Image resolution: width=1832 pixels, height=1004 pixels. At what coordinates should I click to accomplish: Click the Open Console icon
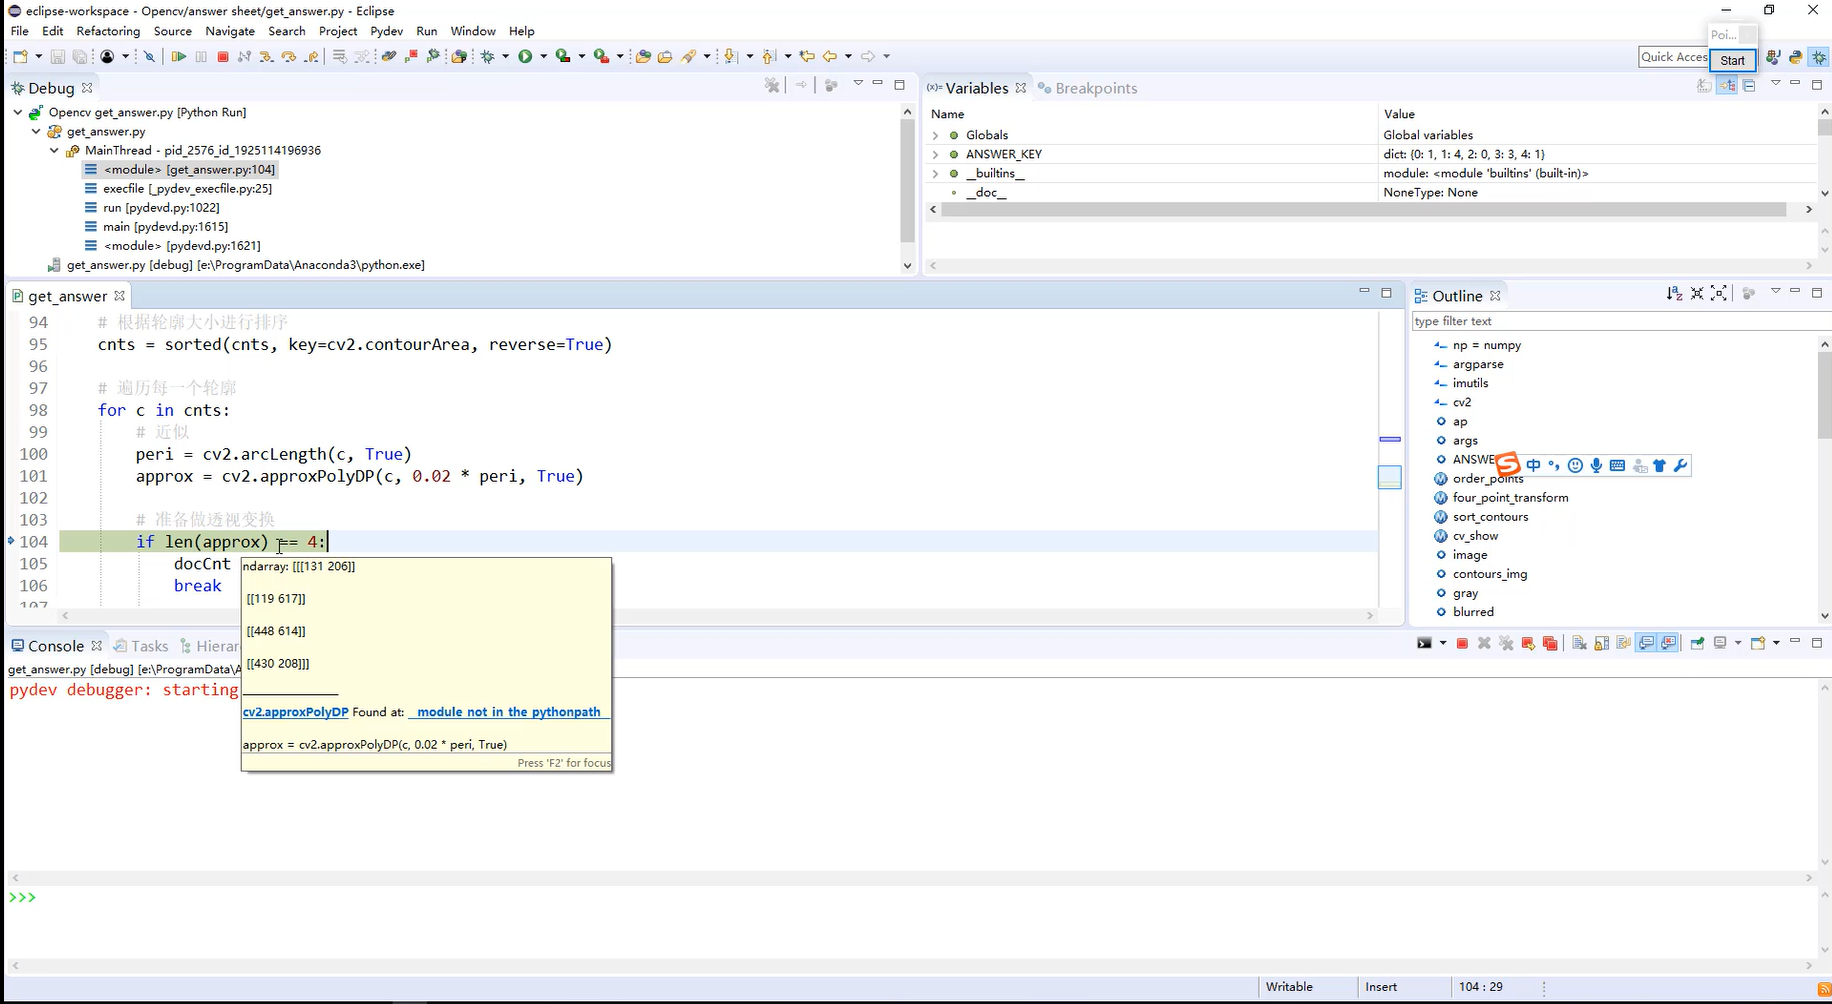click(x=1758, y=643)
